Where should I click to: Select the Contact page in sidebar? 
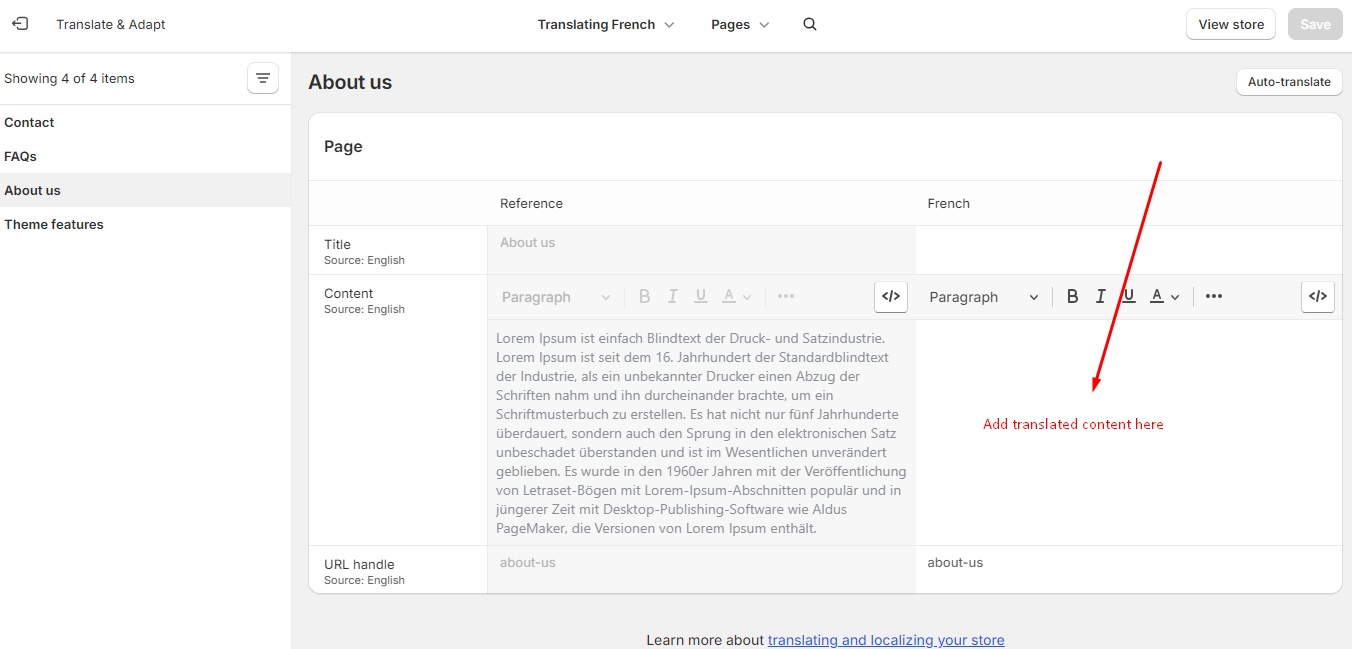[29, 122]
